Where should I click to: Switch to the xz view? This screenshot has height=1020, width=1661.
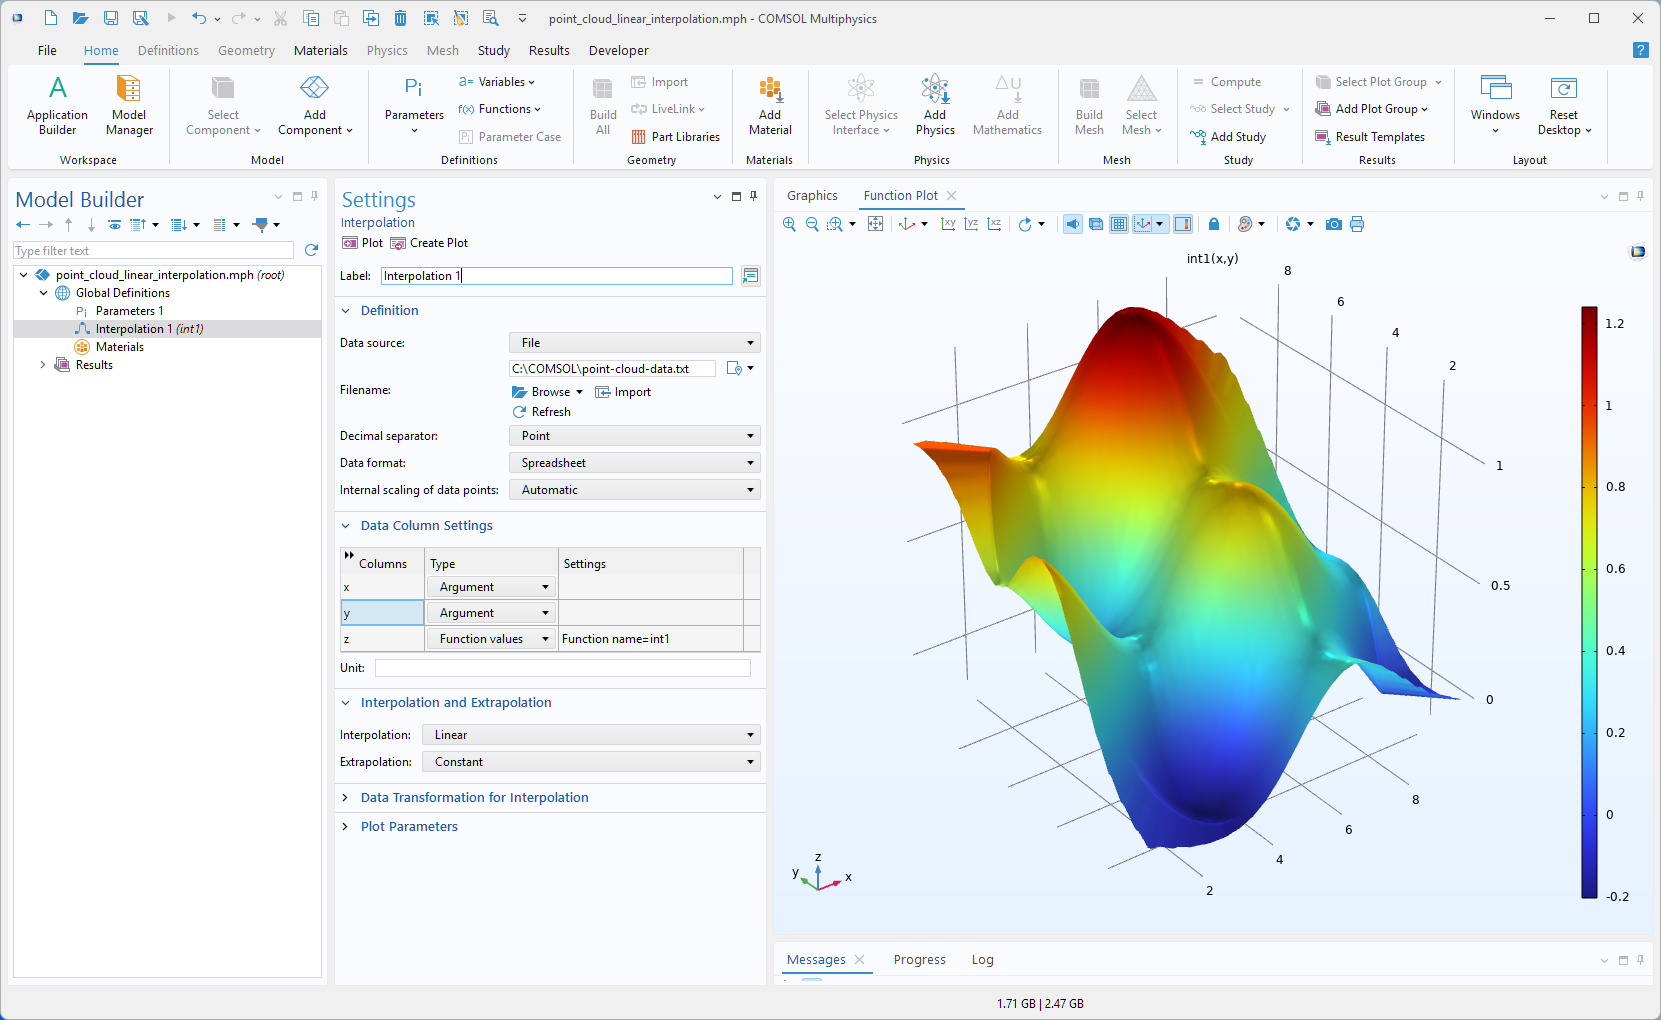pyautogui.click(x=994, y=224)
